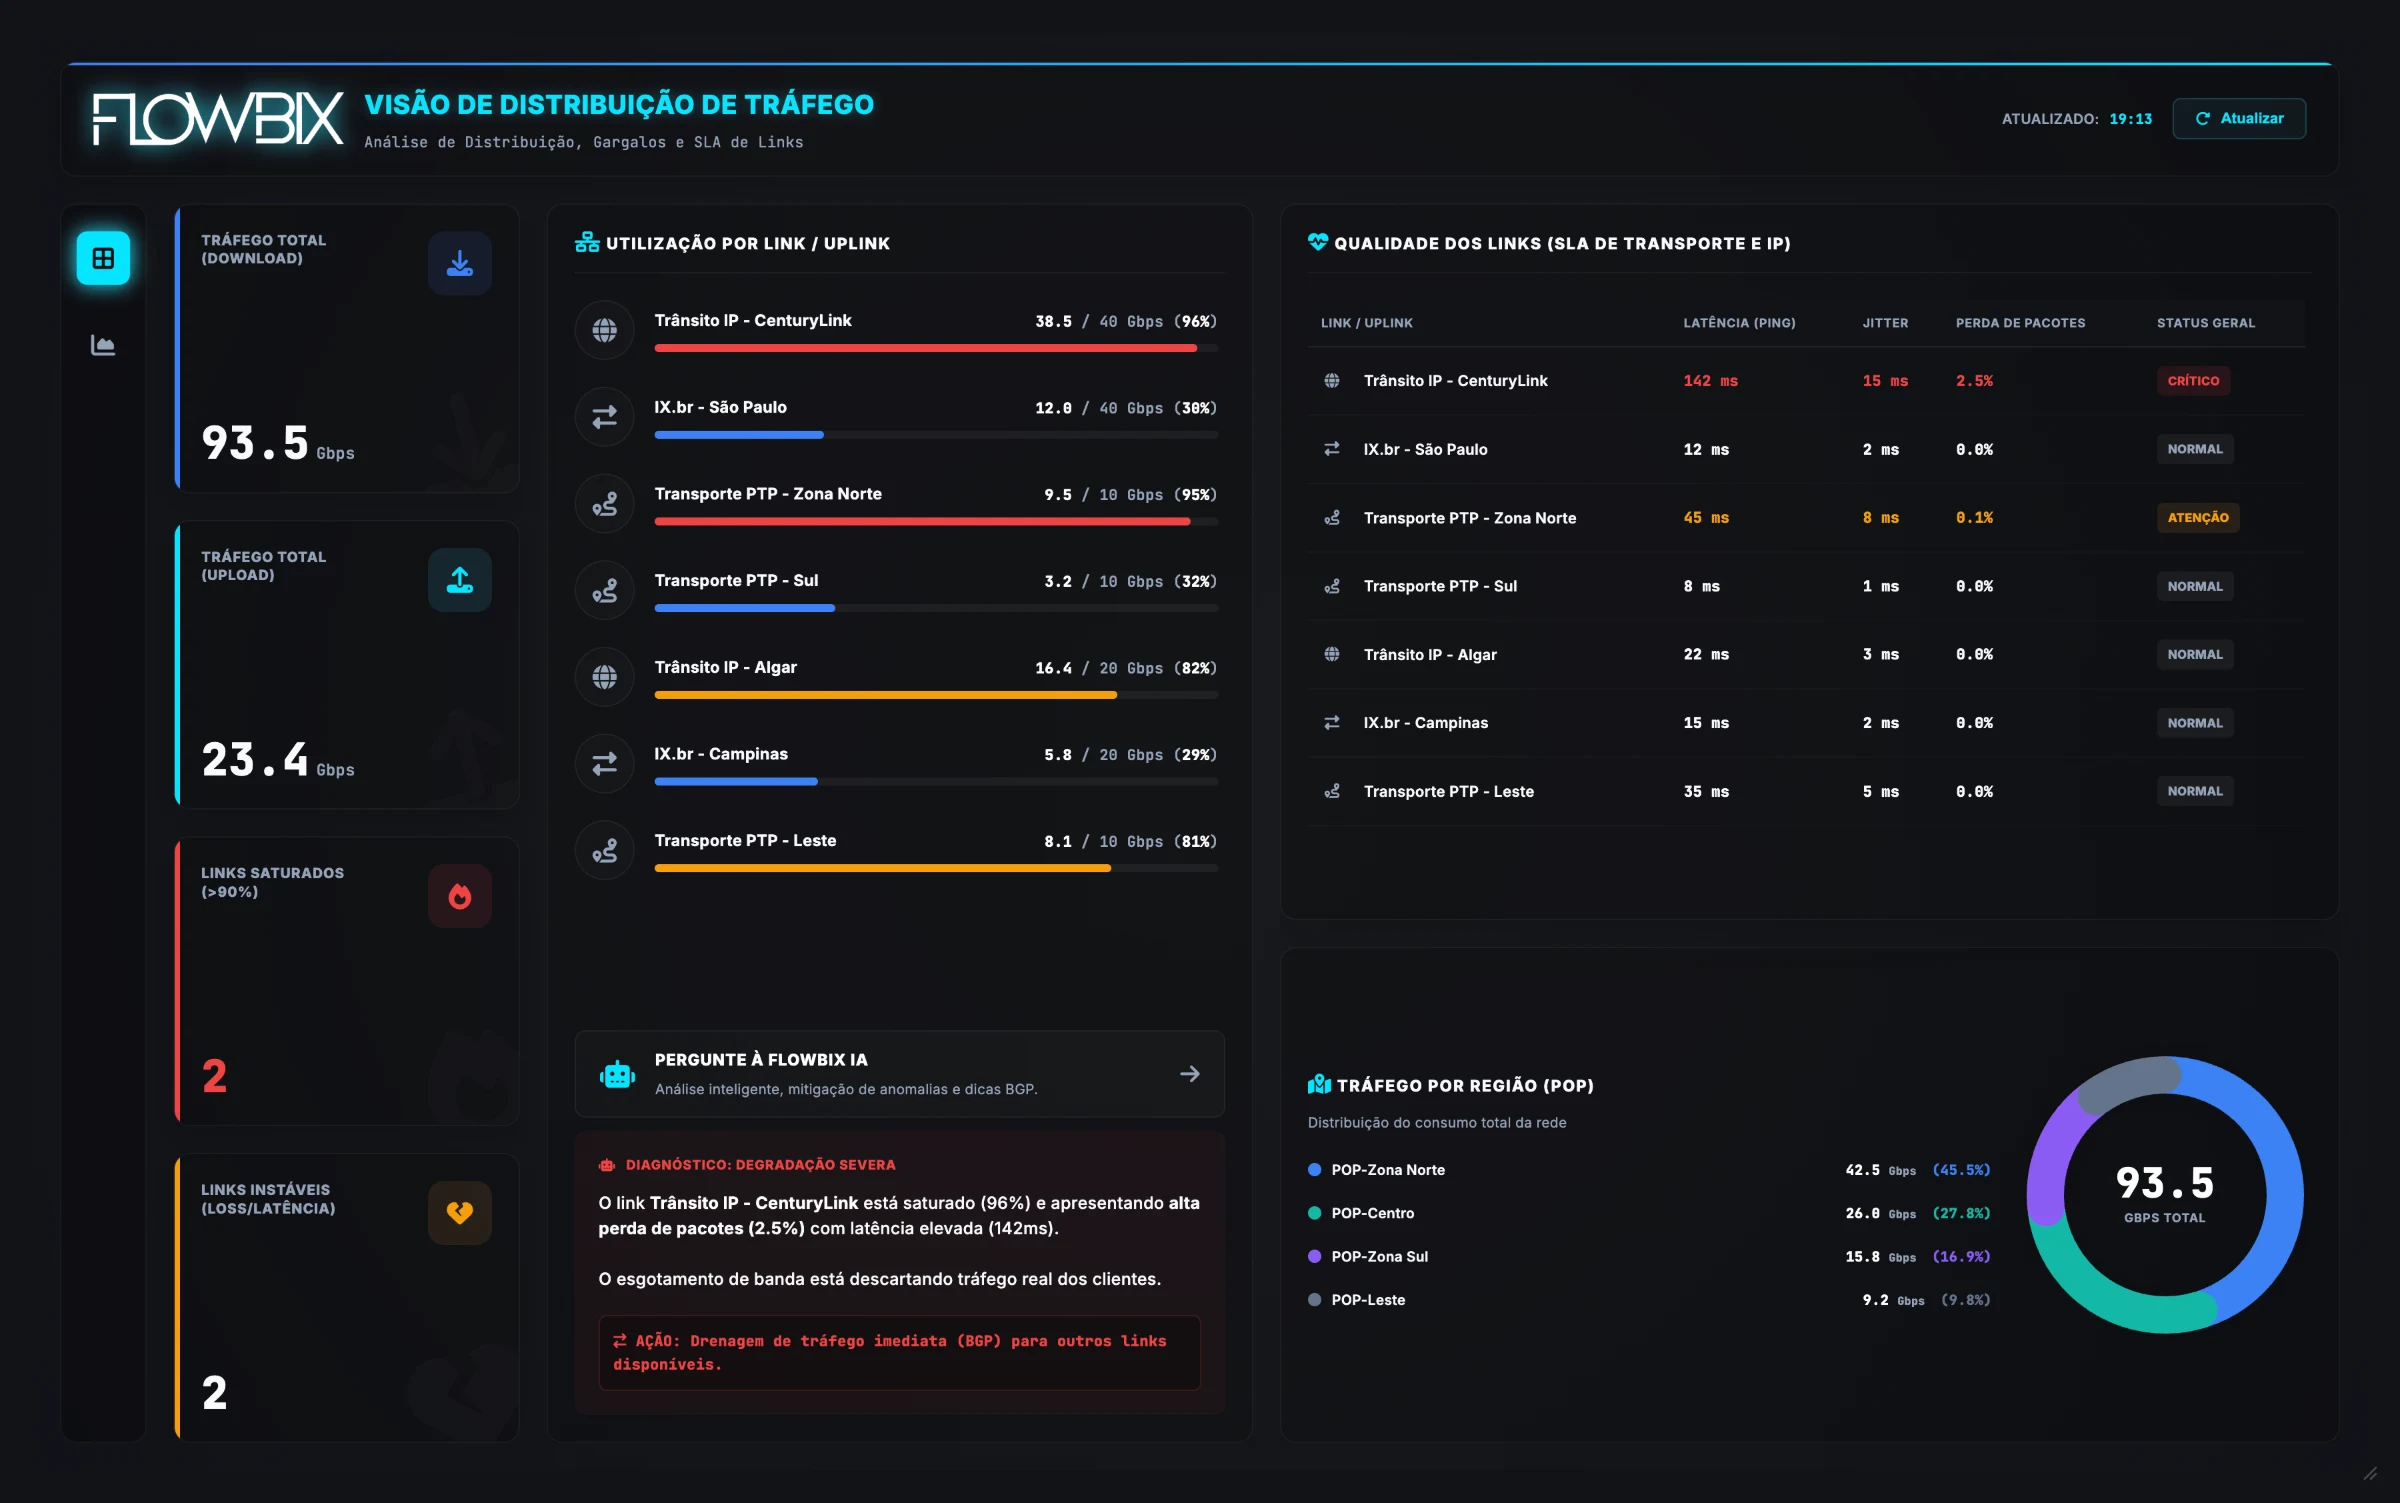Click the purple POP-Zona Sul legend dot
This screenshot has height=1503, width=2400.
pyautogui.click(x=1314, y=1257)
